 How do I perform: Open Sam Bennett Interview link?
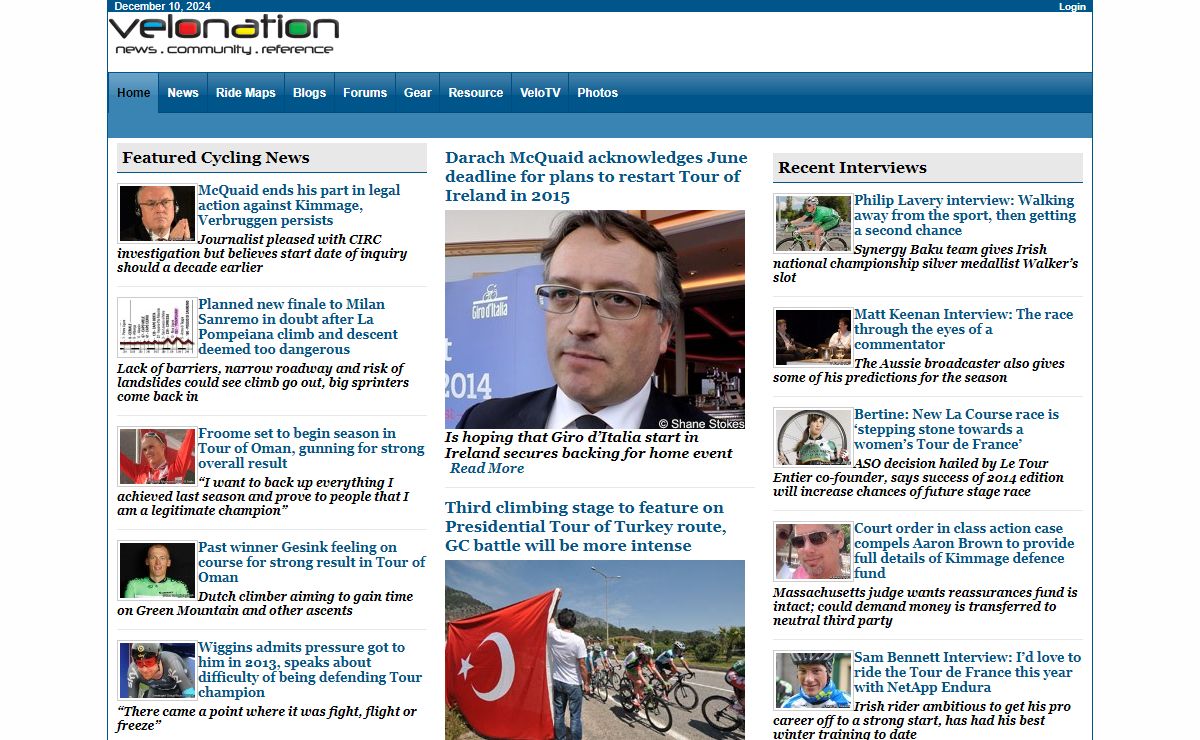pyautogui.click(x=967, y=672)
